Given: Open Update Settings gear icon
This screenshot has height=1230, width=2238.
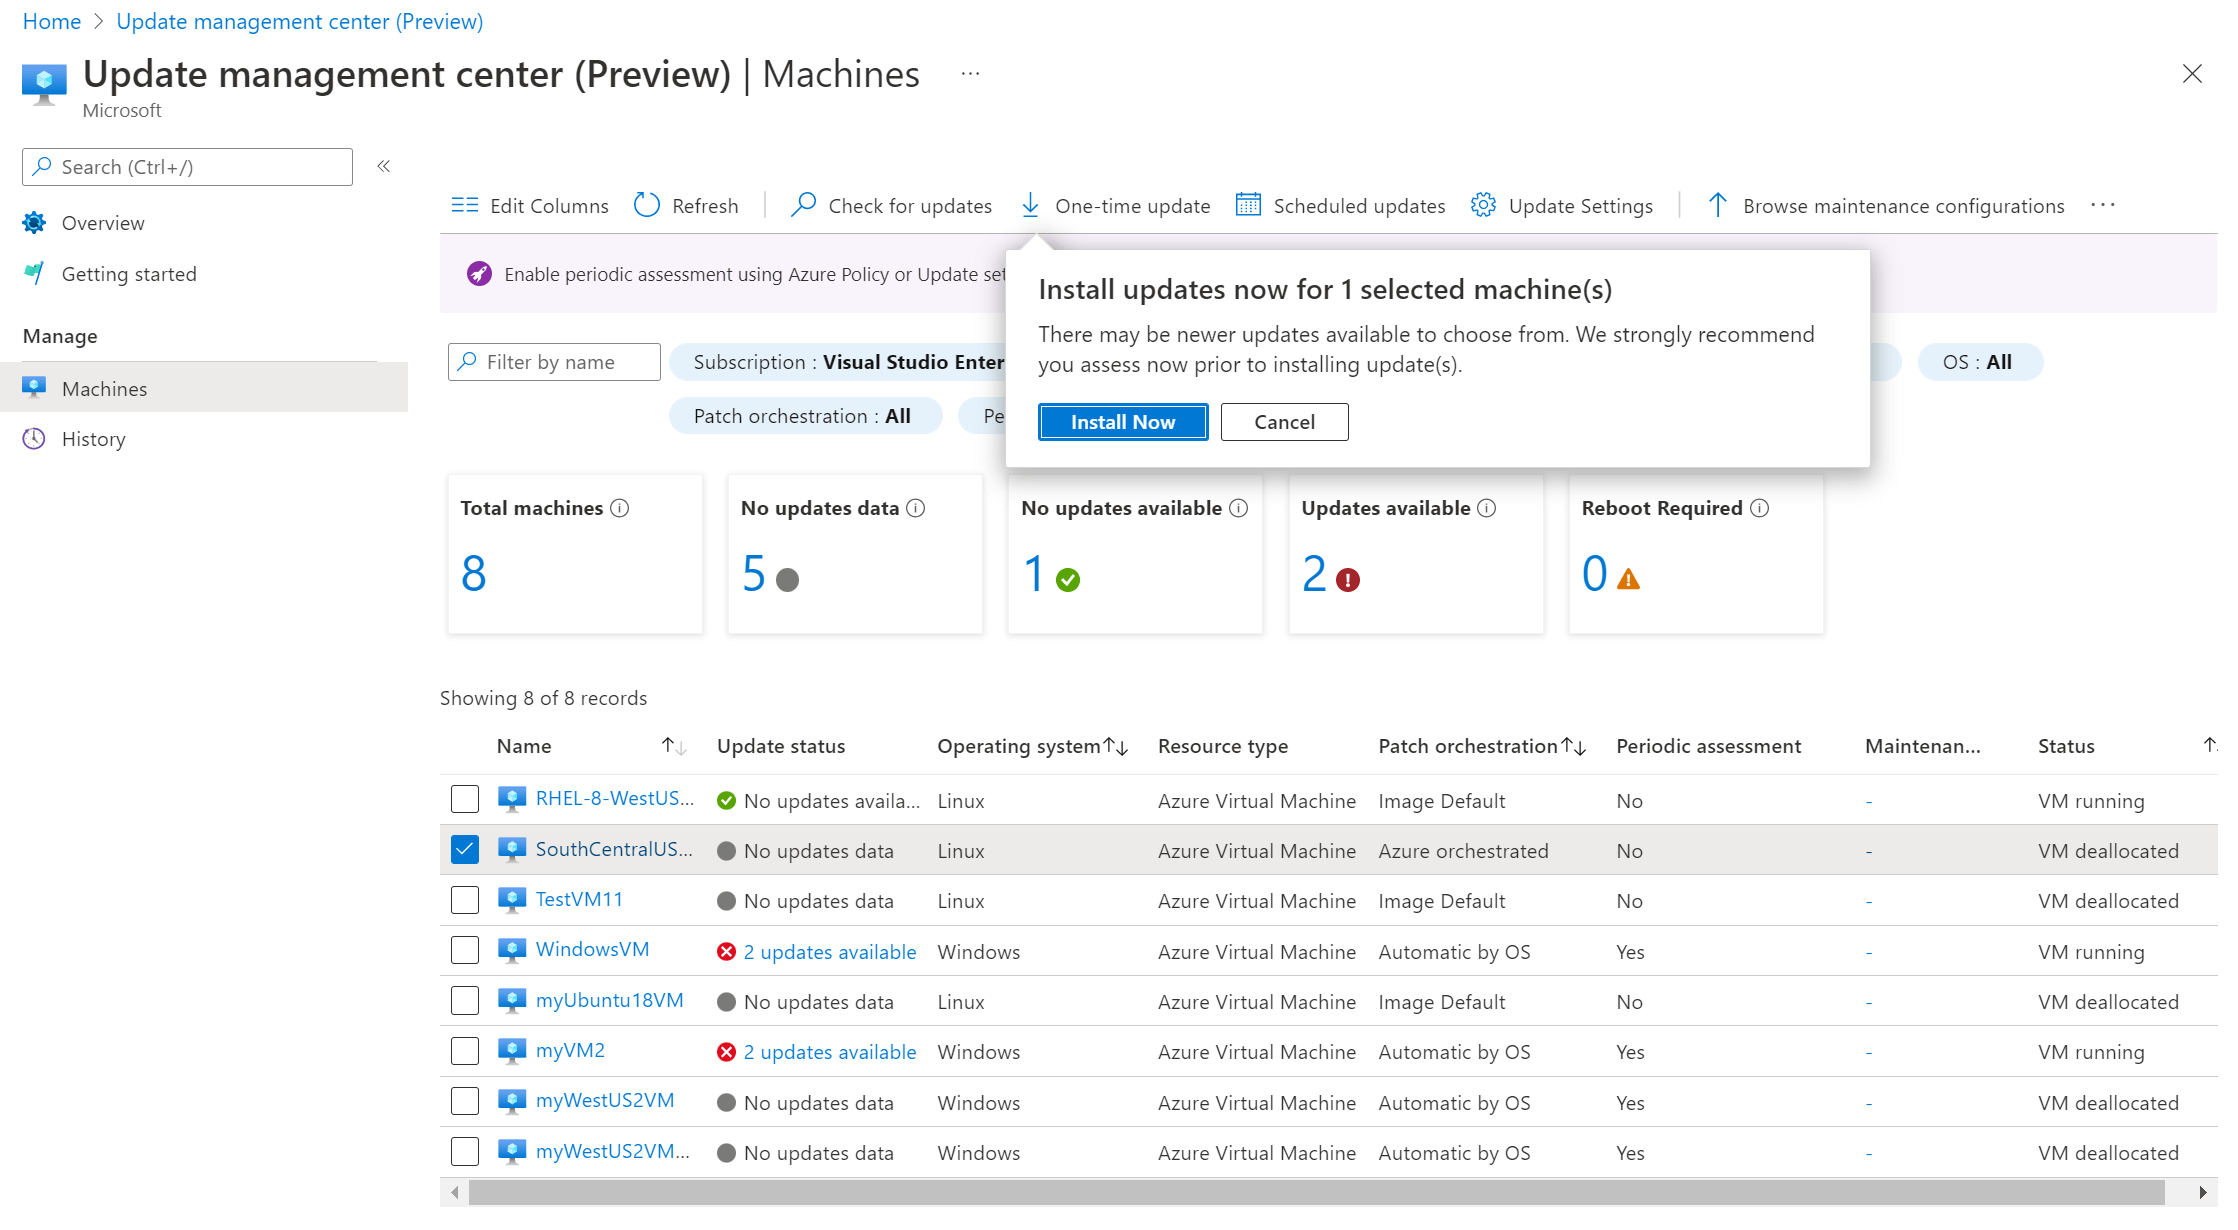Looking at the screenshot, I should click(x=1483, y=205).
